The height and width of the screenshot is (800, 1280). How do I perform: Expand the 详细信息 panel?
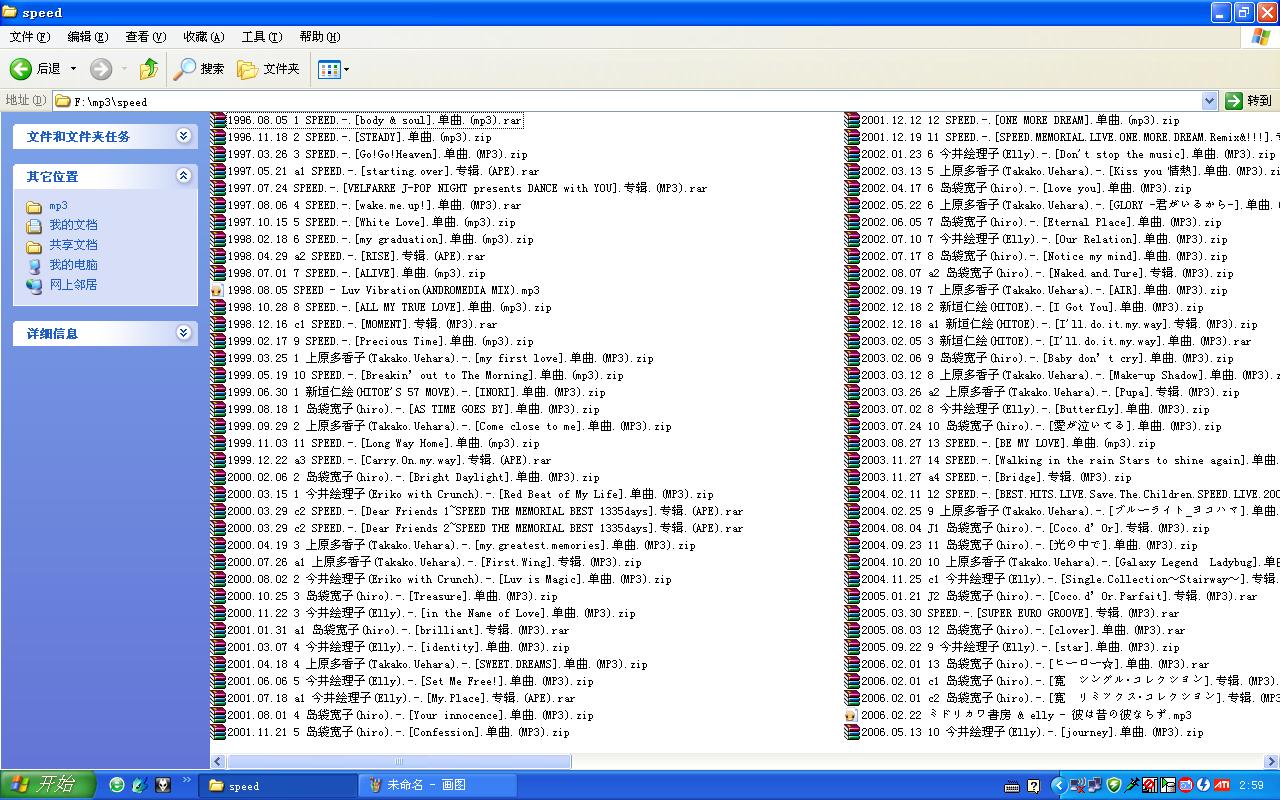pos(183,333)
